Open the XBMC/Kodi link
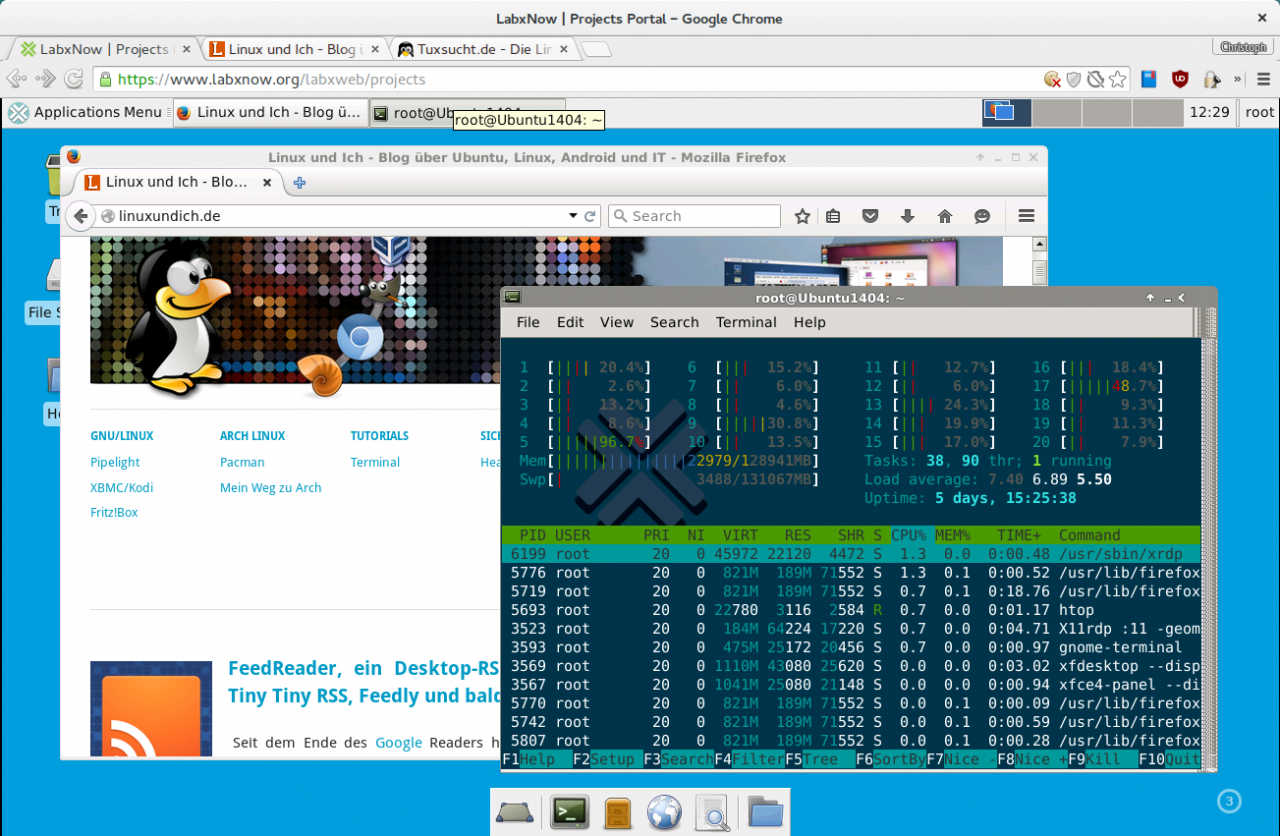The width and height of the screenshot is (1280, 836). coord(121,487)
